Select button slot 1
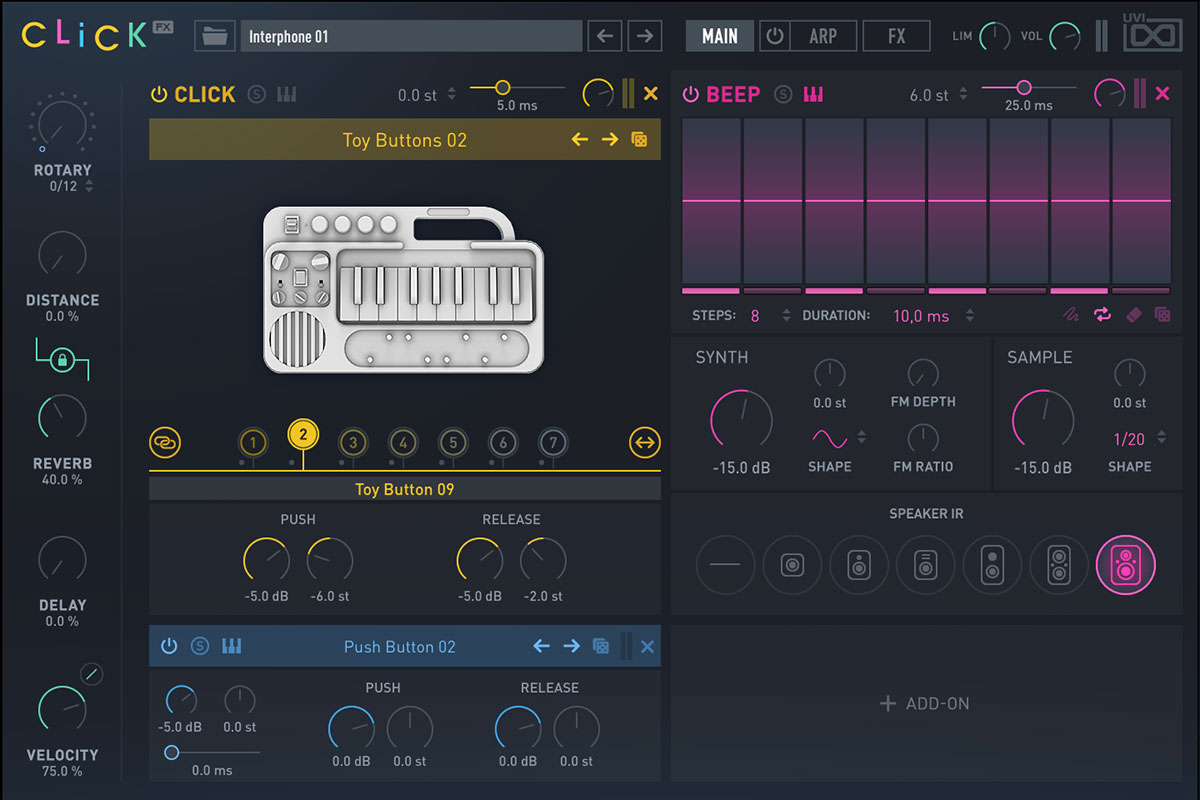Viewport: 1200px width, 800px height. pos(253,442)
